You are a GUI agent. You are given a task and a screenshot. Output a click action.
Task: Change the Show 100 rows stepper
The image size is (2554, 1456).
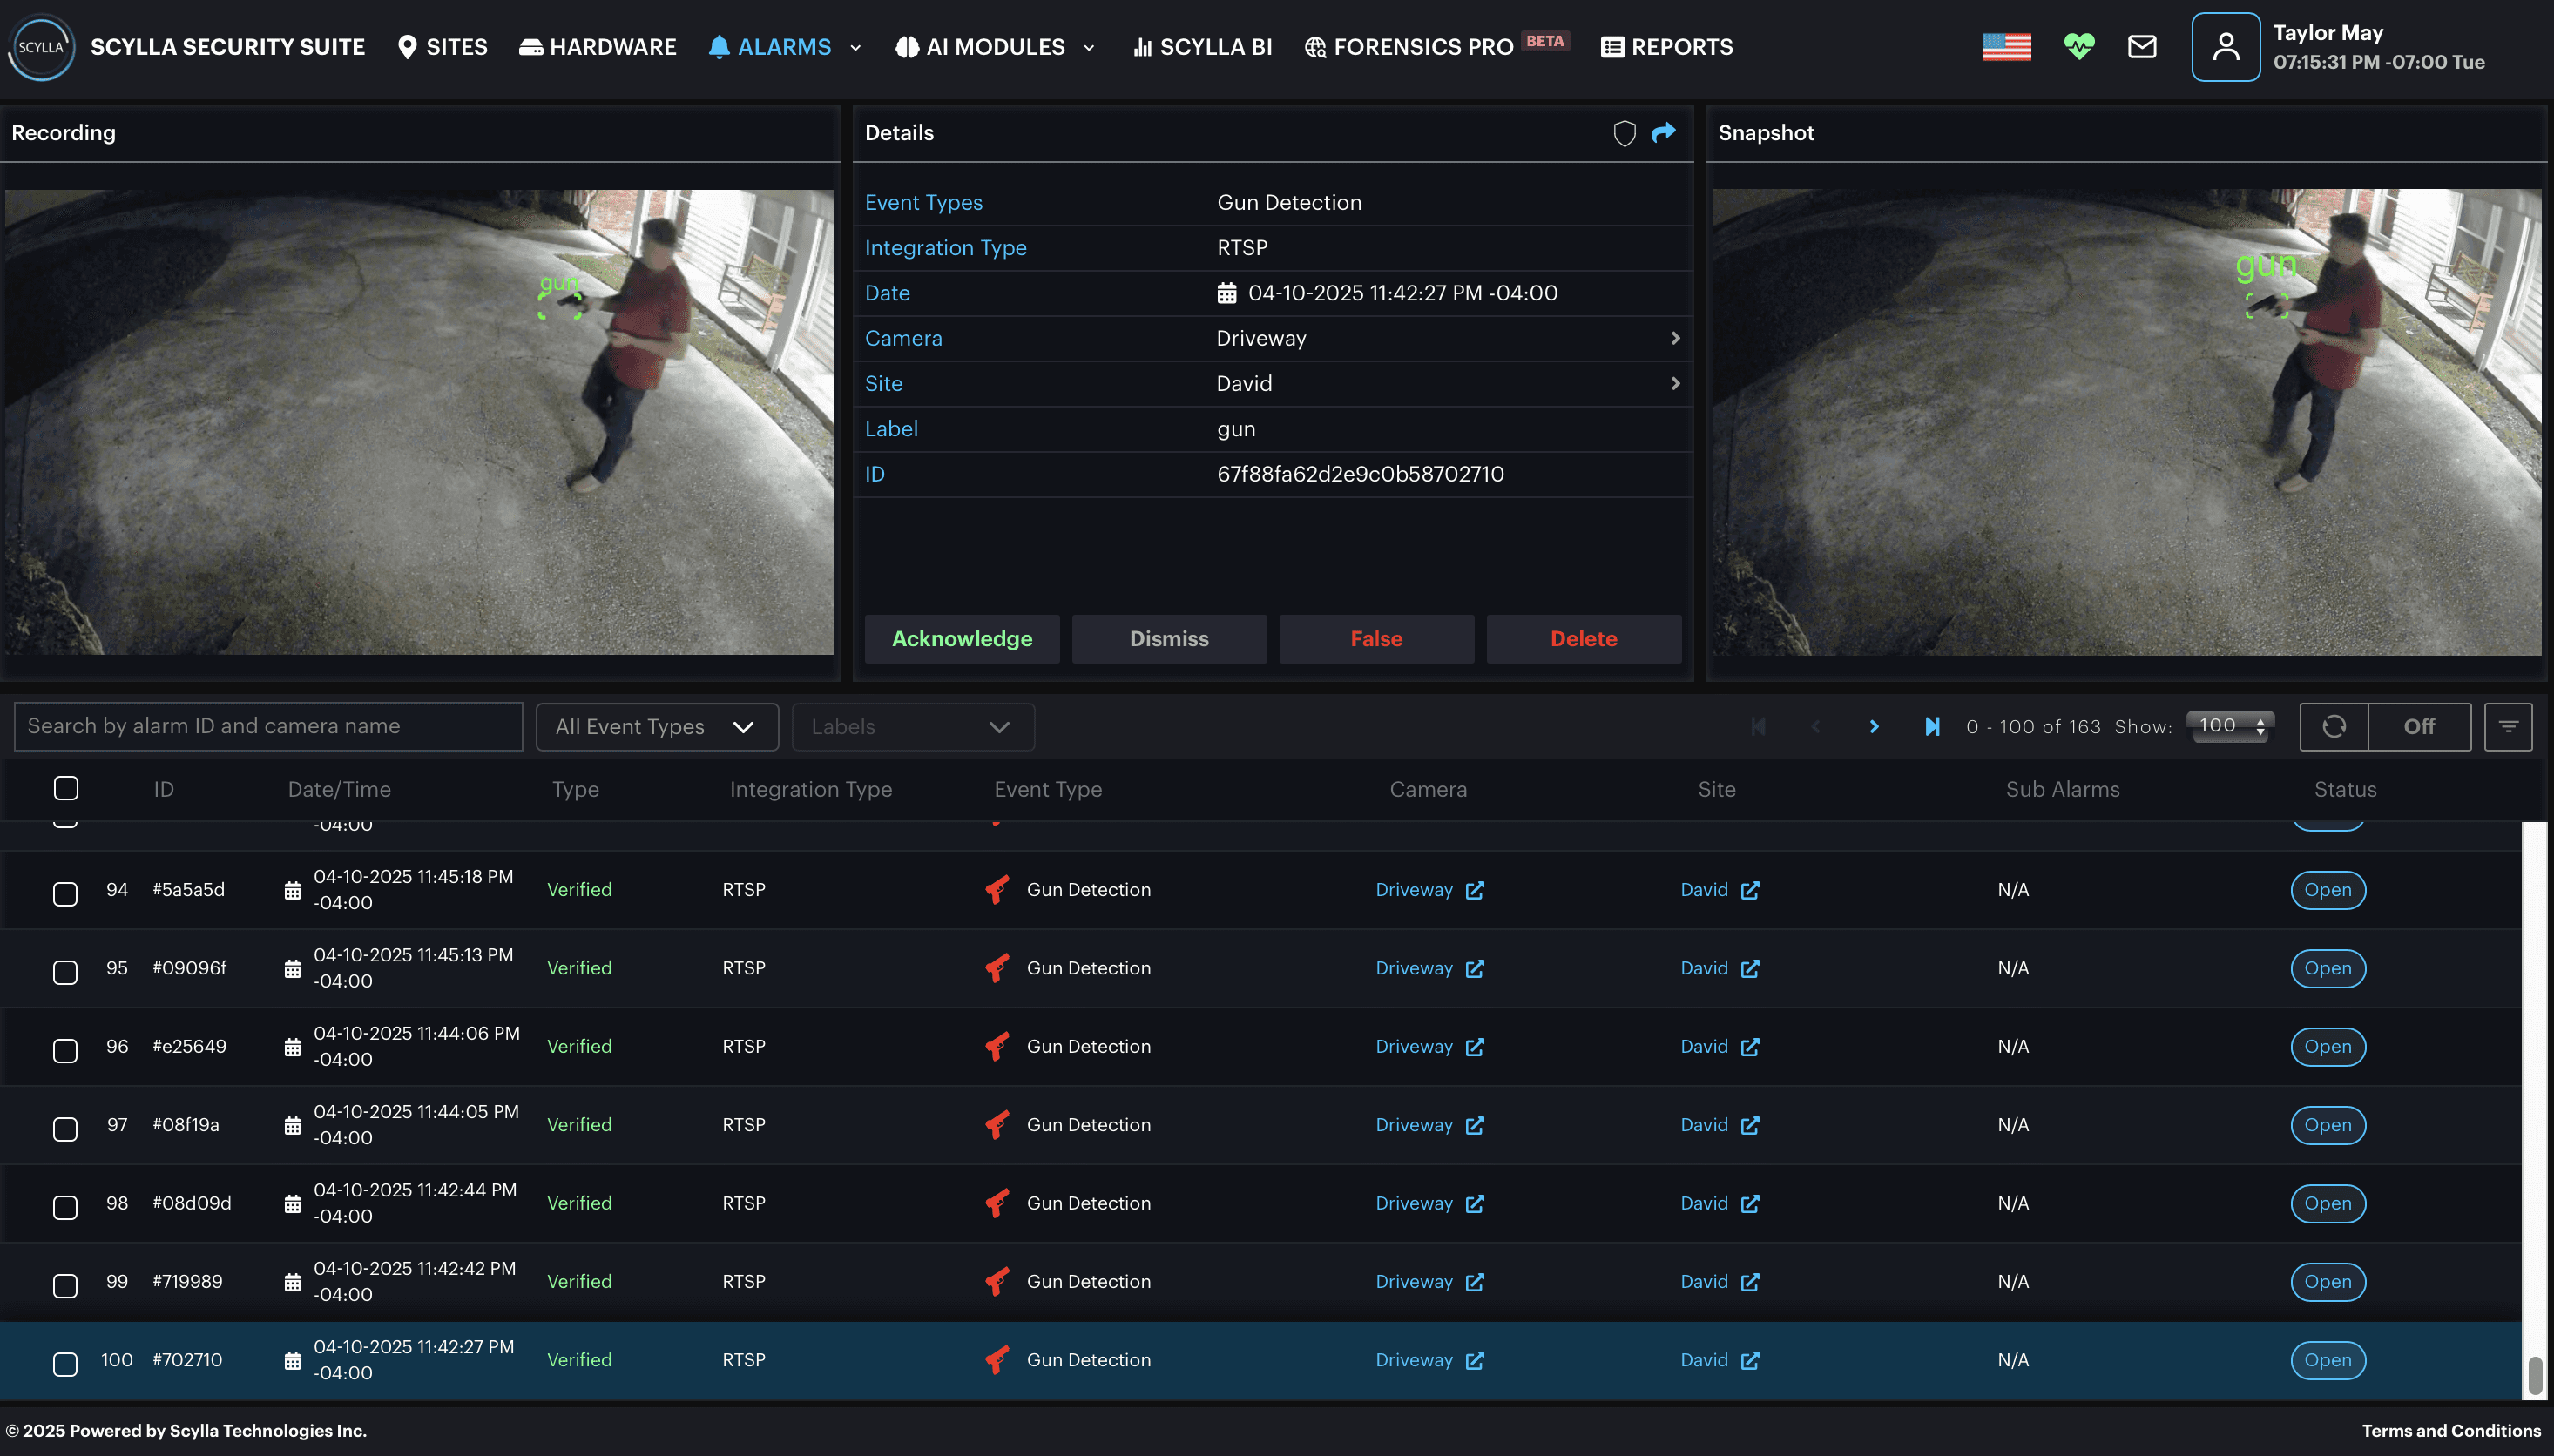[x=2230, y=726]
